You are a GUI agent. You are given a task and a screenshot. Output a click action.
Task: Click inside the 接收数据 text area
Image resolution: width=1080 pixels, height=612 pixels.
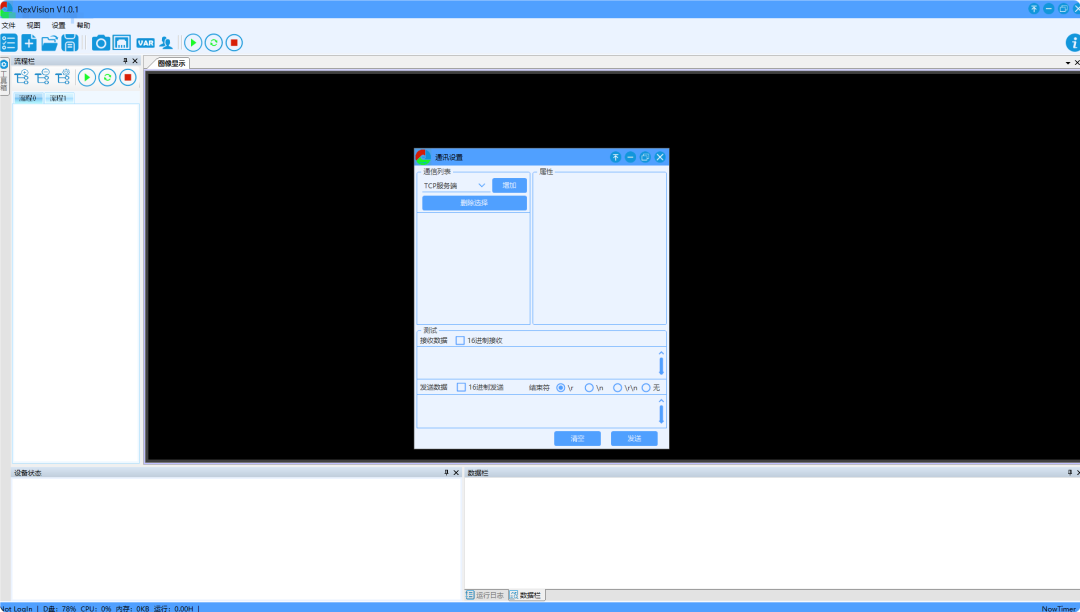point(537,363)
